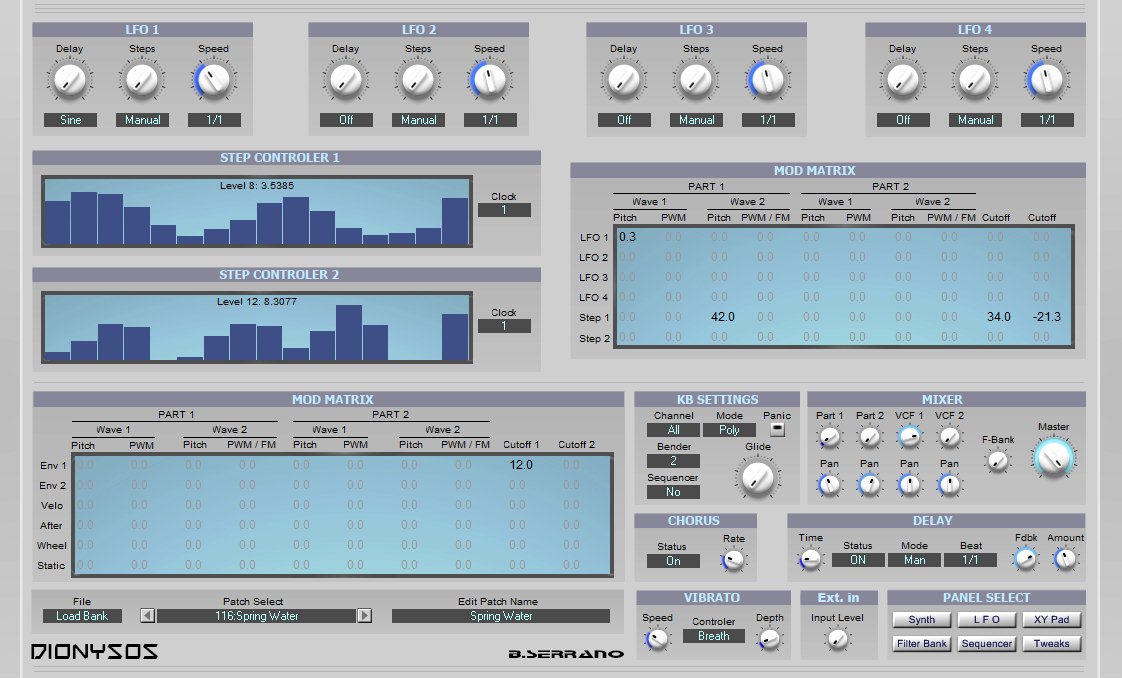This screenshot has height=678, width=1122.
Task: Click the Mixer VCF 1 level knob
Action: point(909,436)
